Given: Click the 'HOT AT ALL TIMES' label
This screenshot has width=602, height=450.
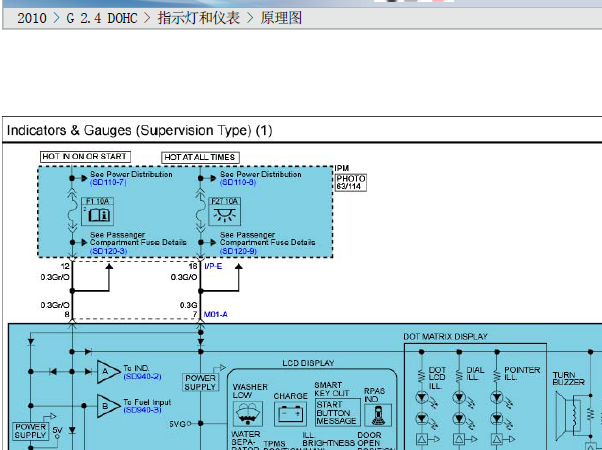Looking at the screenshot, I should [x=200, y=157].
